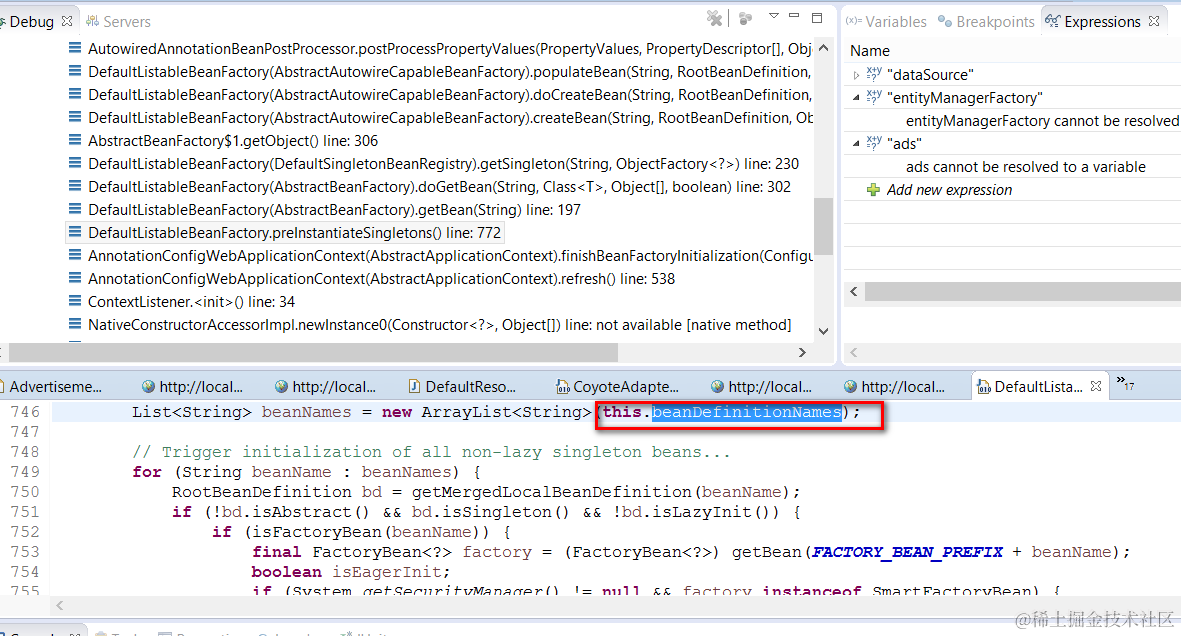Viewport: 1181px width, 636px height.
Task: Select the populateBean stack frame
Action: pyautogui.click(x=450, y=72)
